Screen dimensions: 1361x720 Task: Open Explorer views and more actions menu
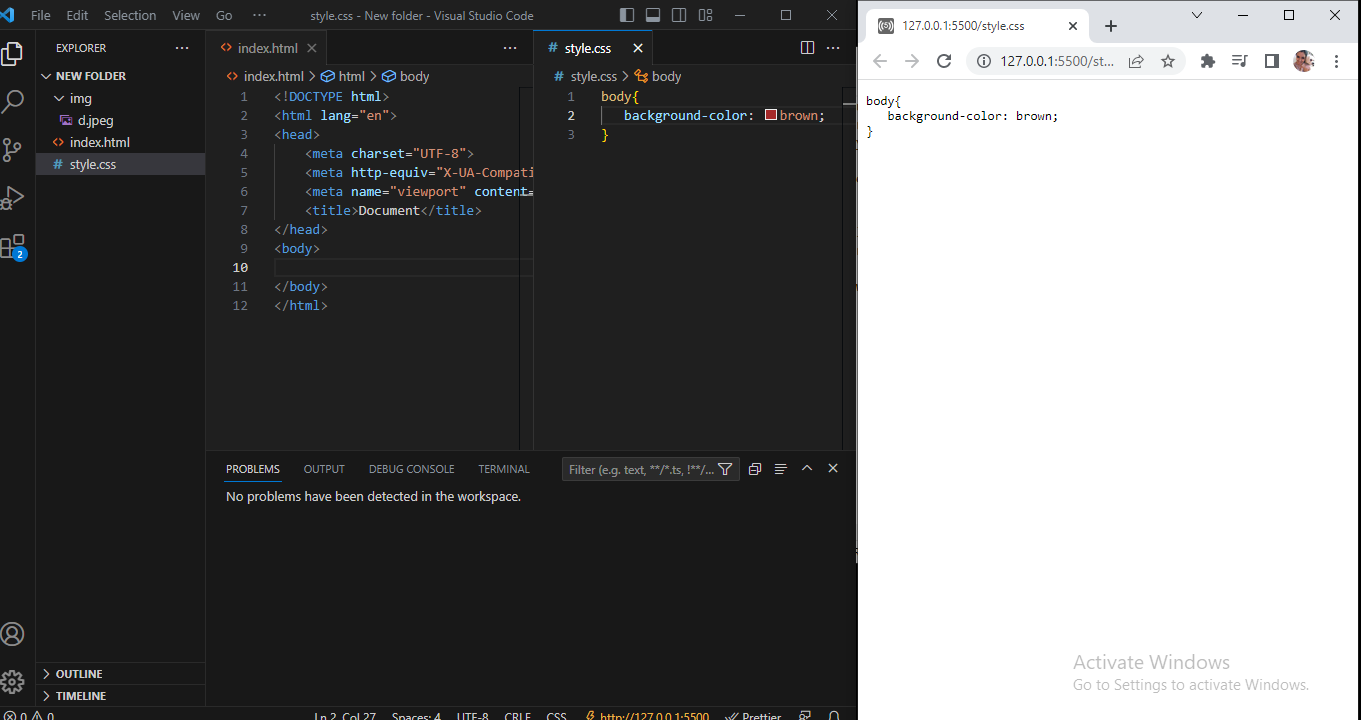(181, 48)
